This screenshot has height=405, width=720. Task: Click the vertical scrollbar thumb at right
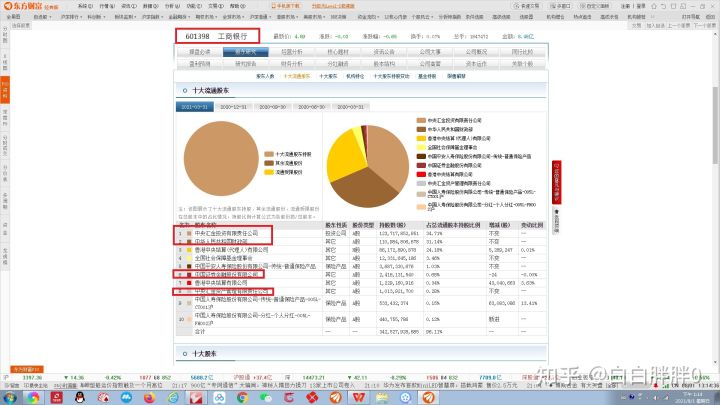(x=715, y=124)
